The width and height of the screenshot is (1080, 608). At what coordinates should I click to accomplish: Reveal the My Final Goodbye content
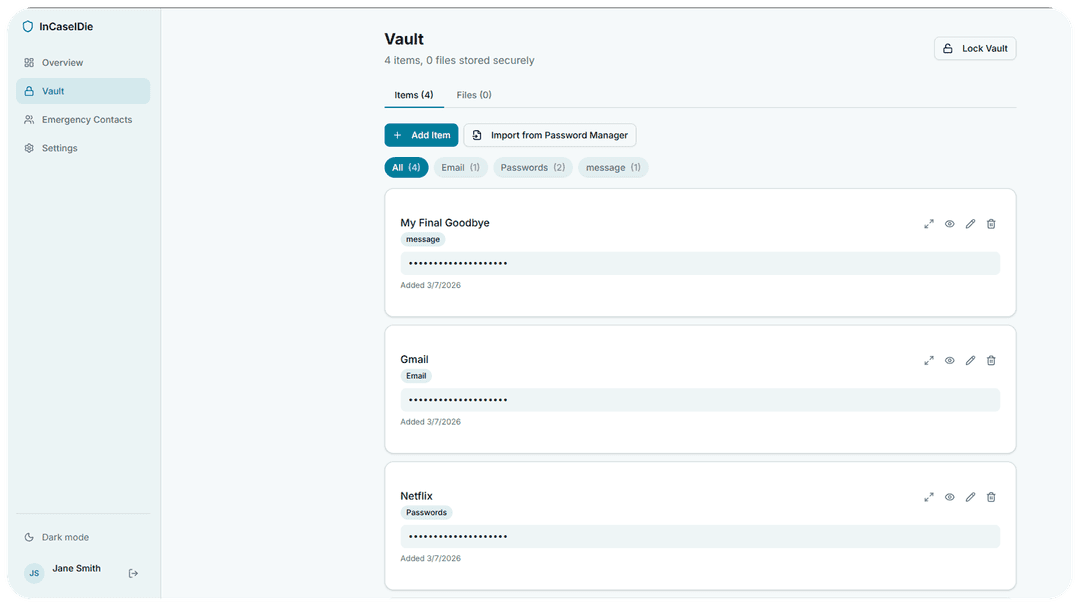point(949,224)
